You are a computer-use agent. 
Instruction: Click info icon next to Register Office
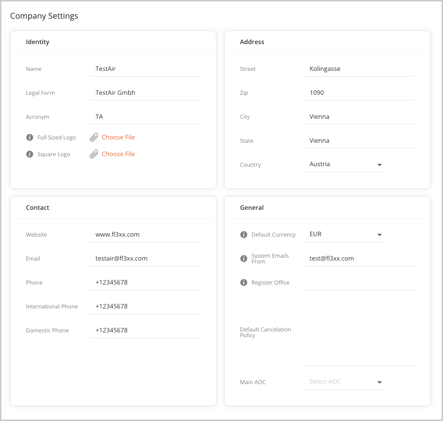(x=244, y=282)
